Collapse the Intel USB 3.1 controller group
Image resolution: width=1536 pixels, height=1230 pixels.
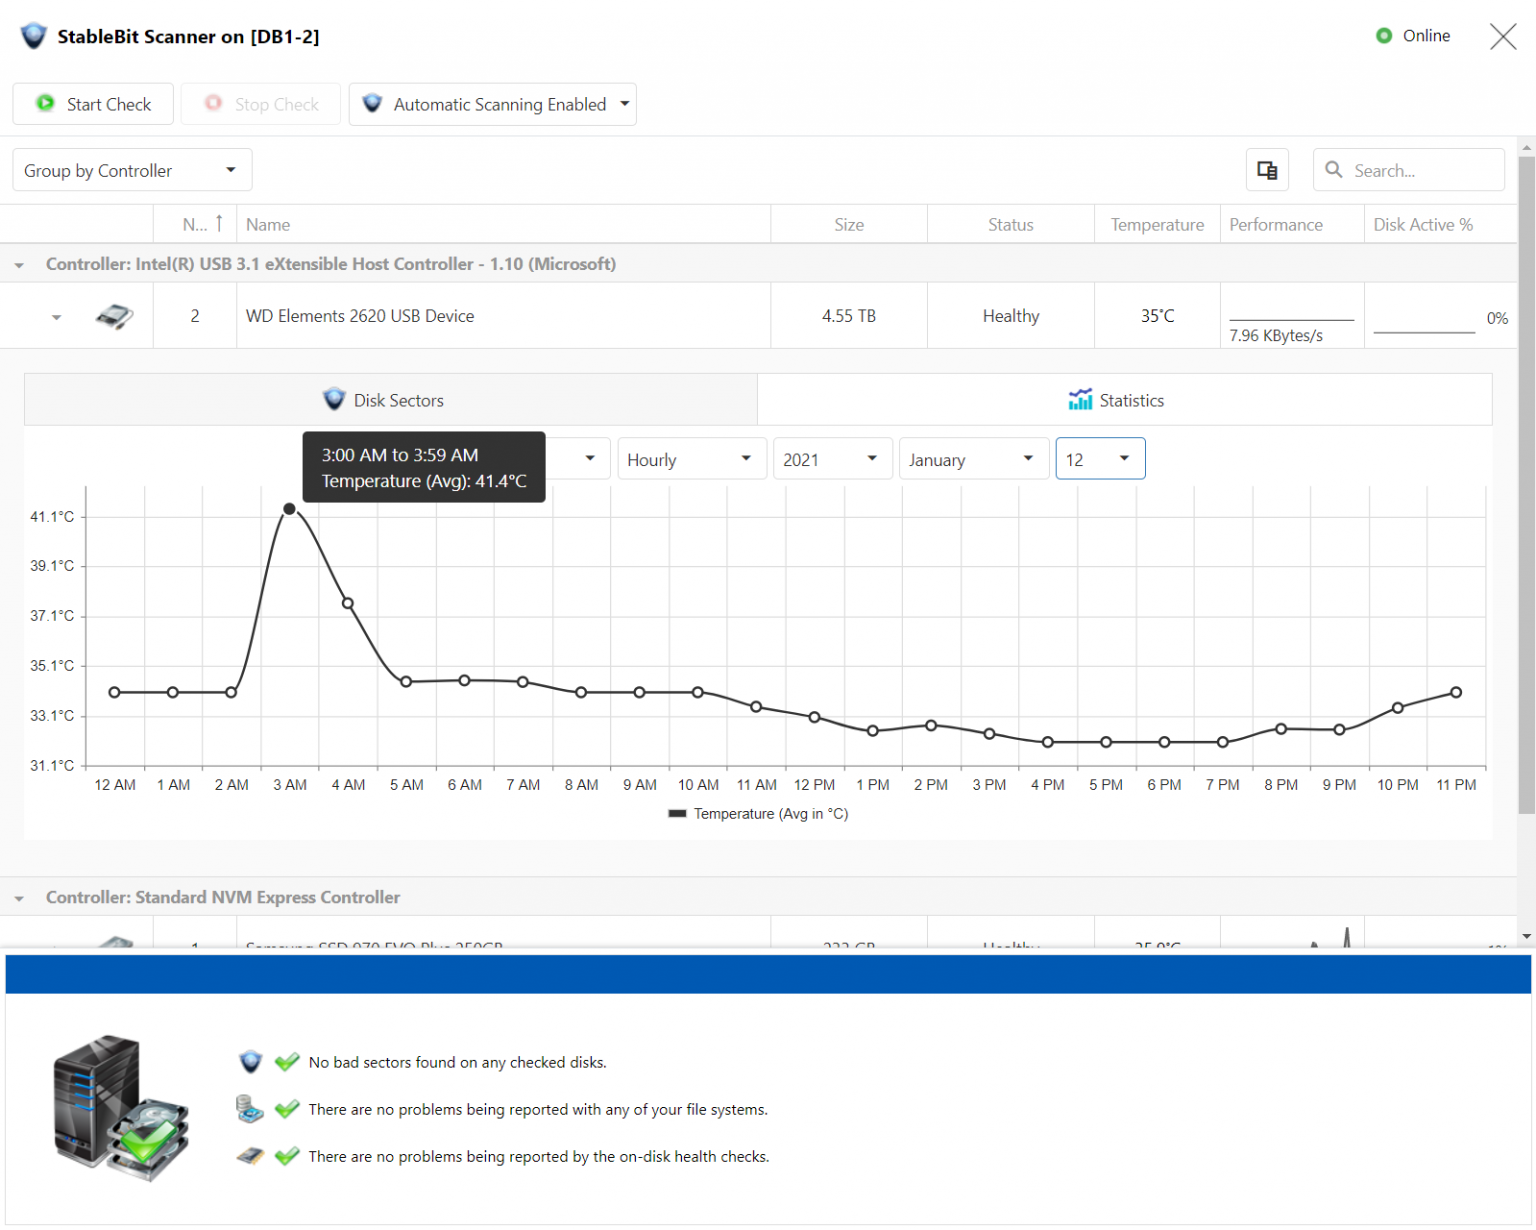click(18, 264)
